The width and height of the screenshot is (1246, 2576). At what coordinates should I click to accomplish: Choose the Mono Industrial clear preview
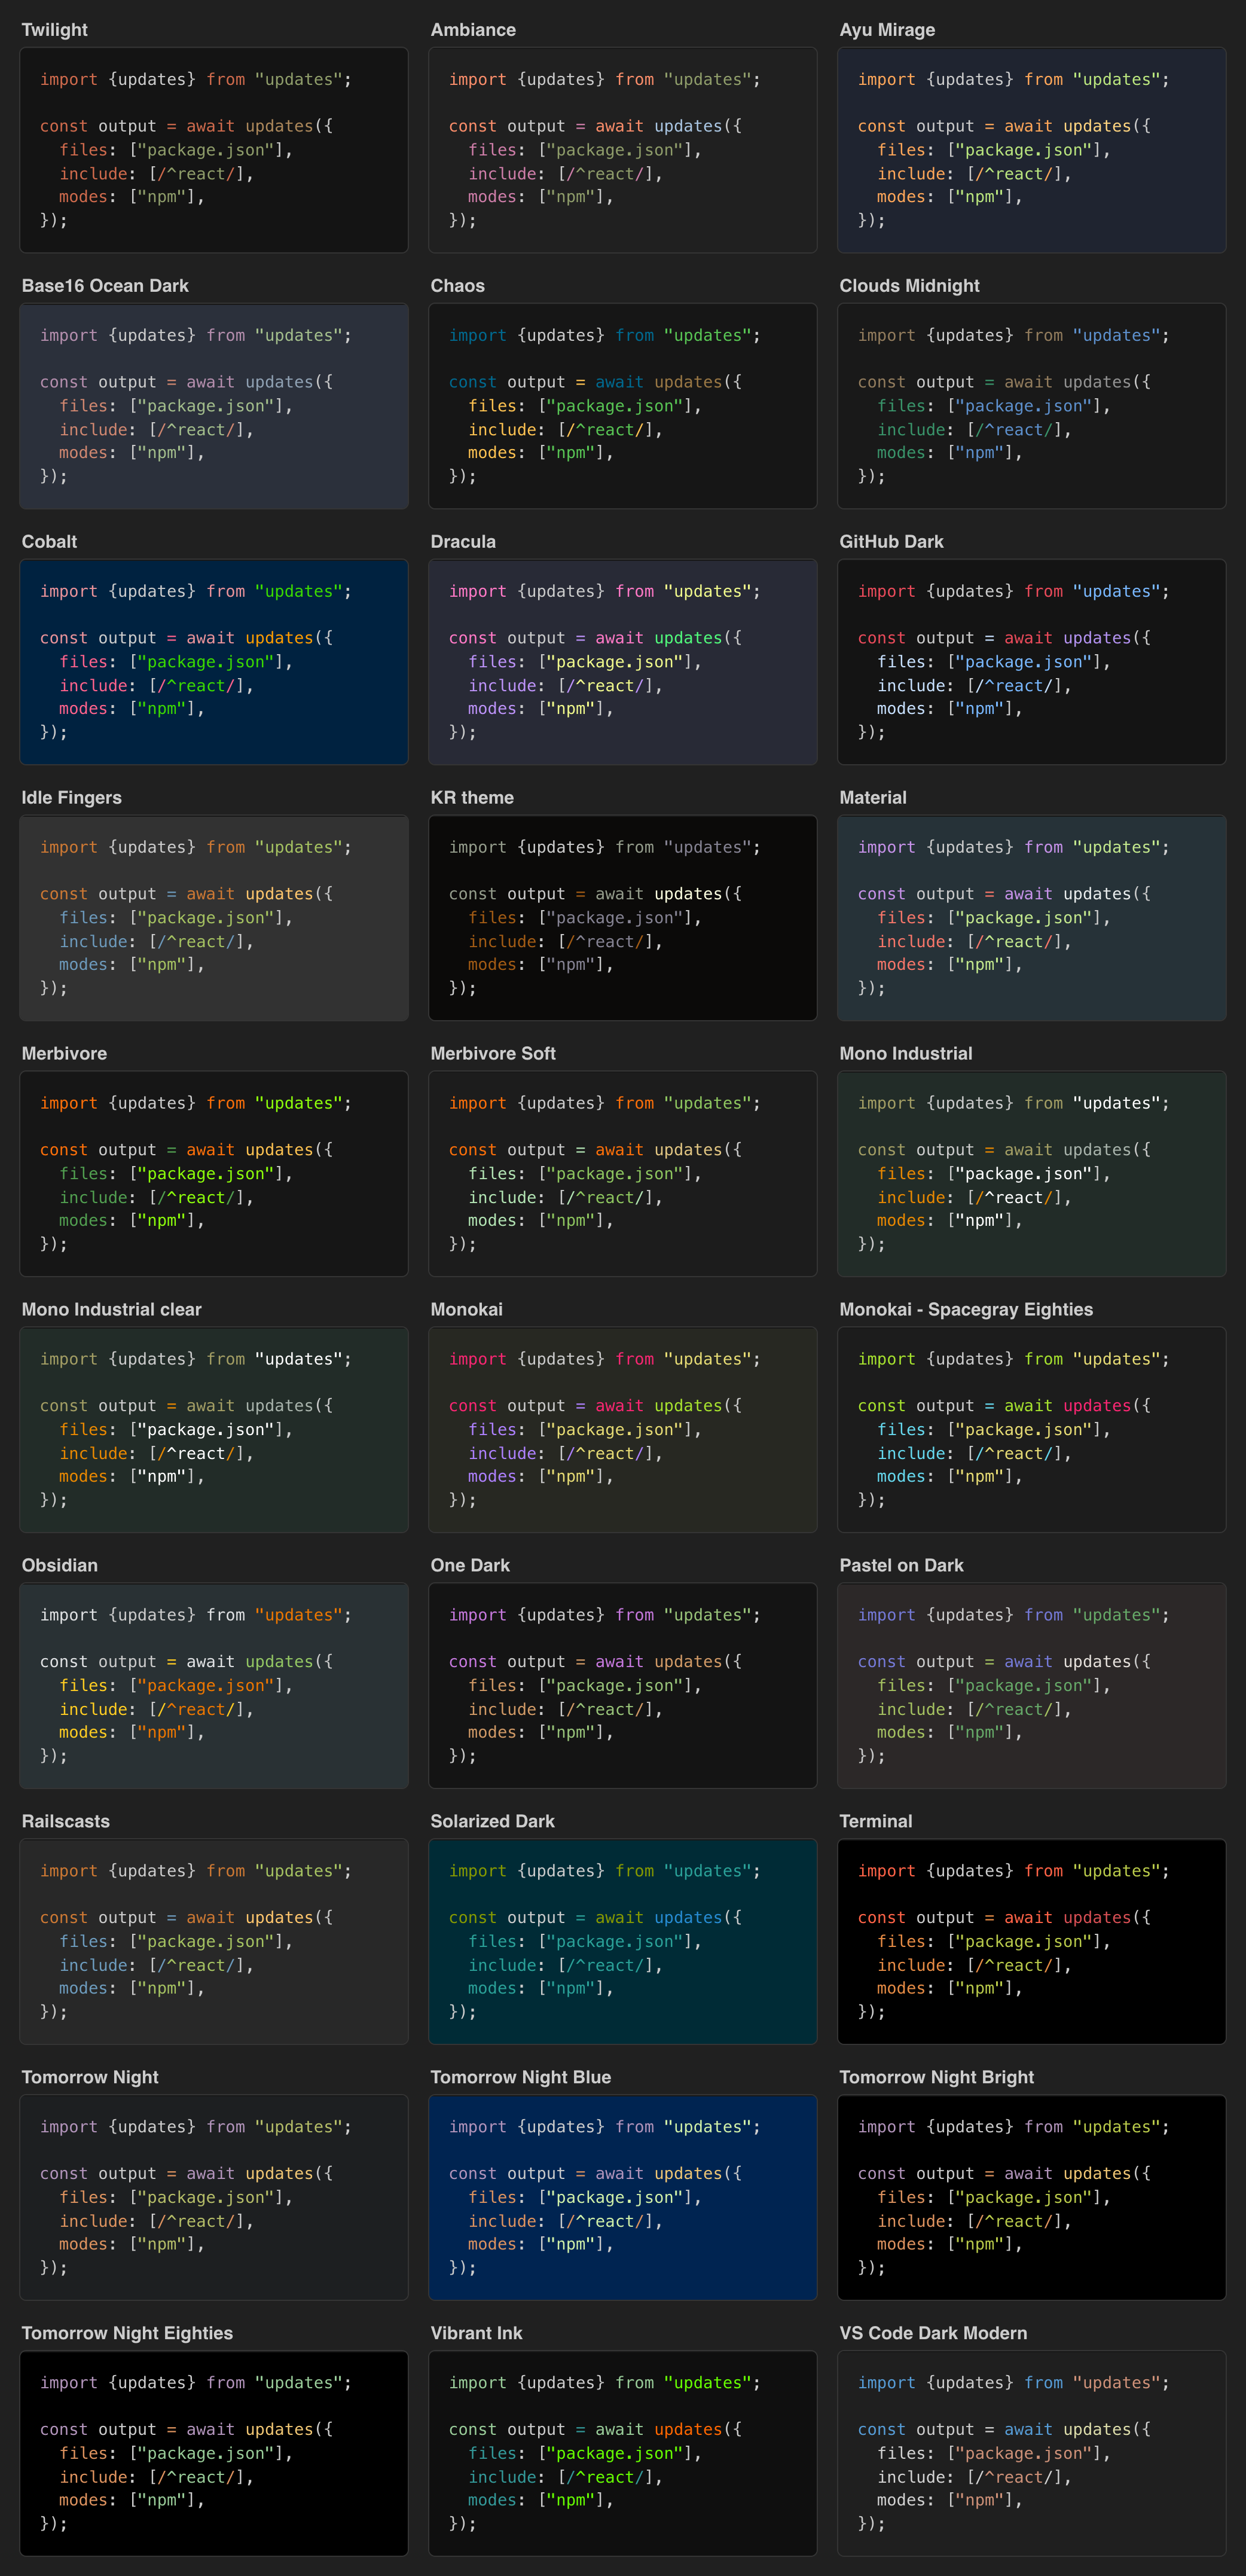coord(214,1430)
